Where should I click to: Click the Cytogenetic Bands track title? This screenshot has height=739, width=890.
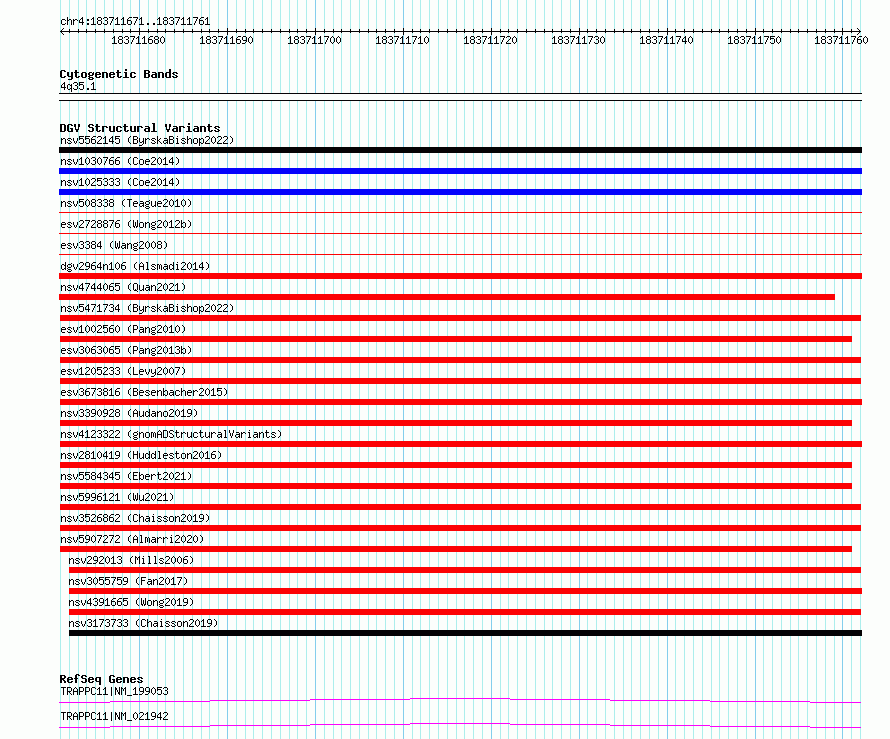(119, 74)
